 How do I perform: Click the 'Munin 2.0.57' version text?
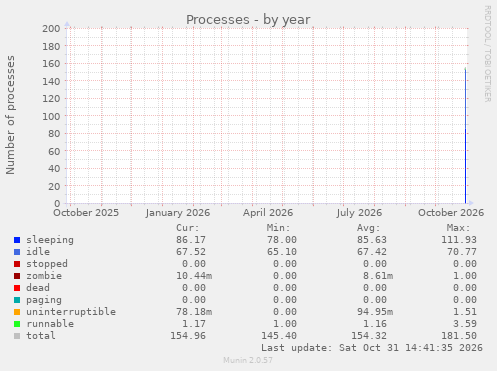[x=248, y=360]
